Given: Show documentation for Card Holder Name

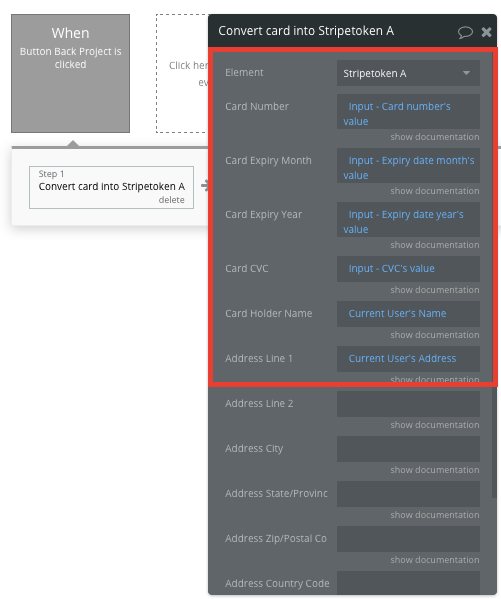Looking at the screenshot, I should tap(435, 335).
